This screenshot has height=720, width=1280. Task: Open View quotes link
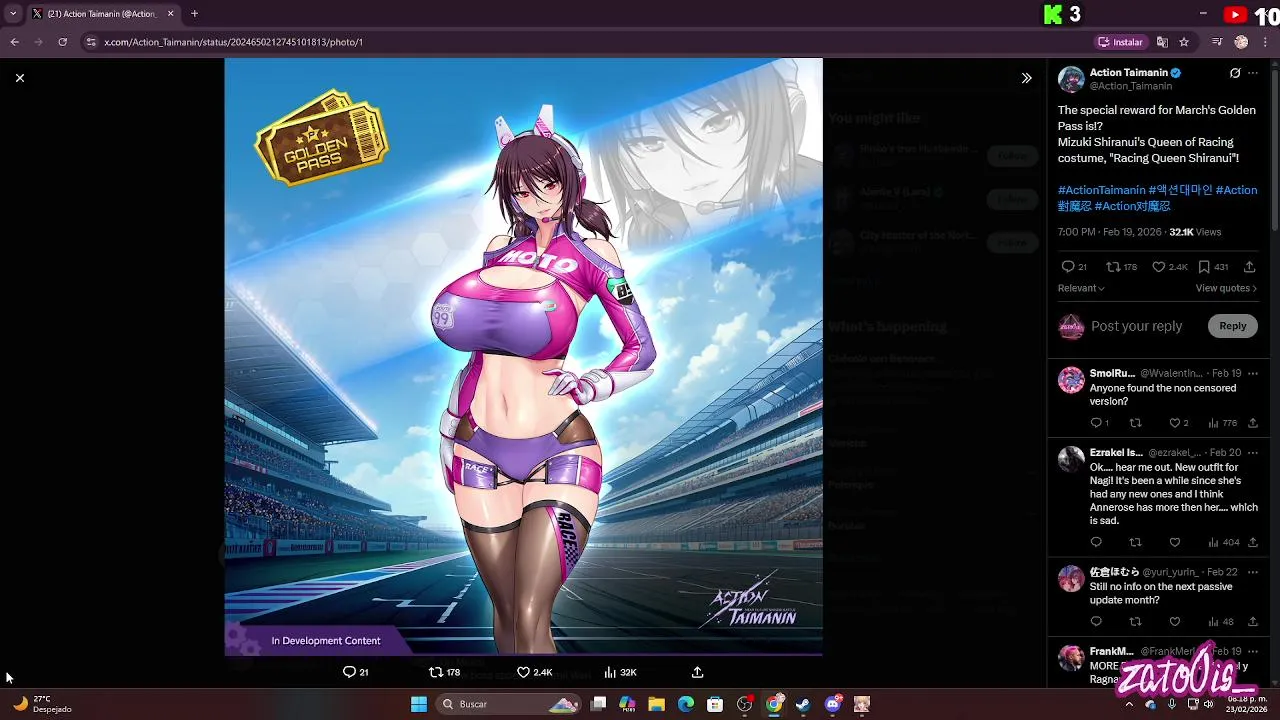click(1226, 288)
